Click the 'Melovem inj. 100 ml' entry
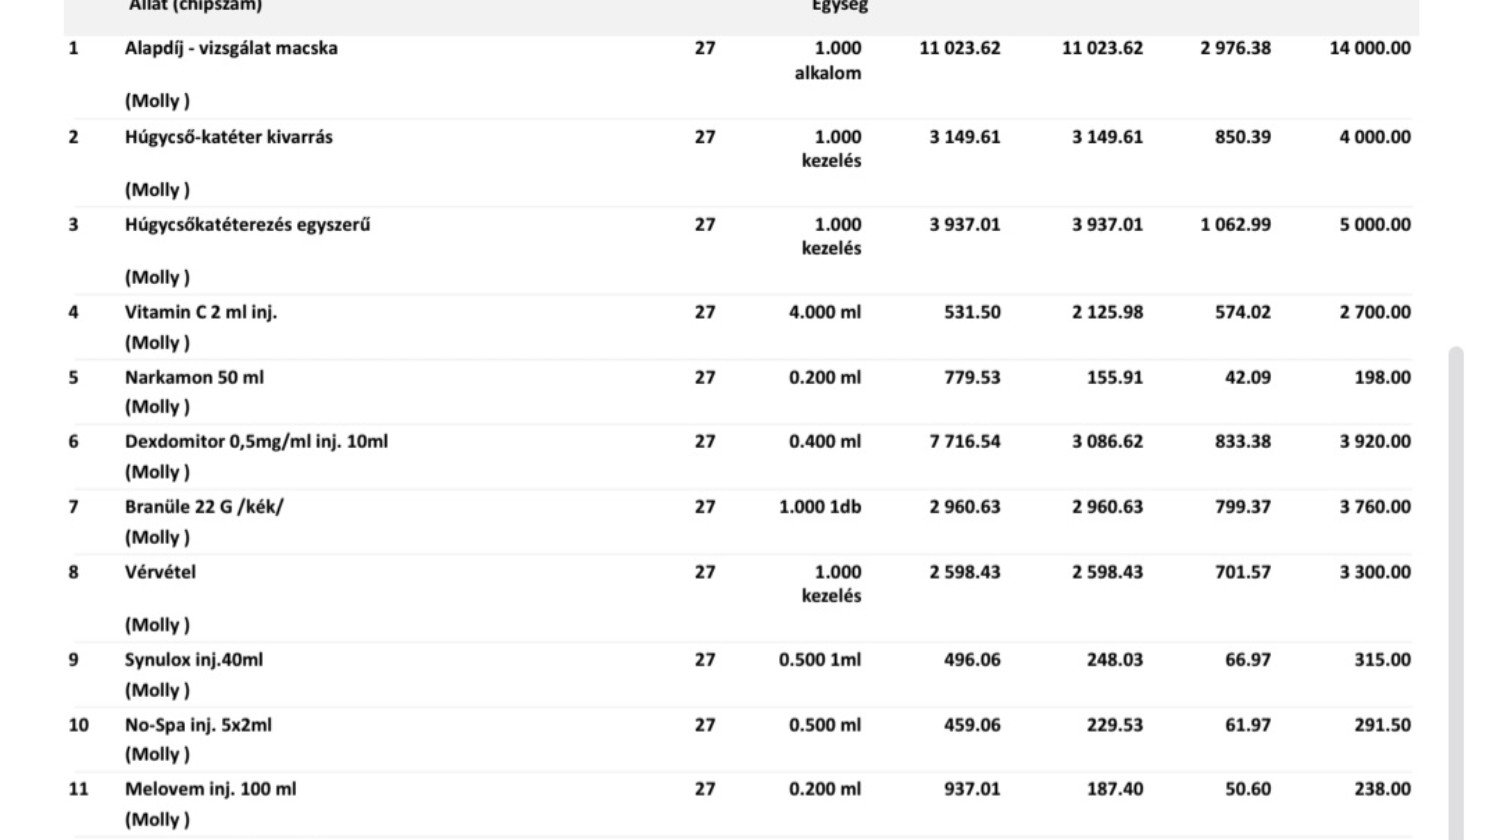The height and width of the screenshot is (840, 1500). (x=210, y=789)
